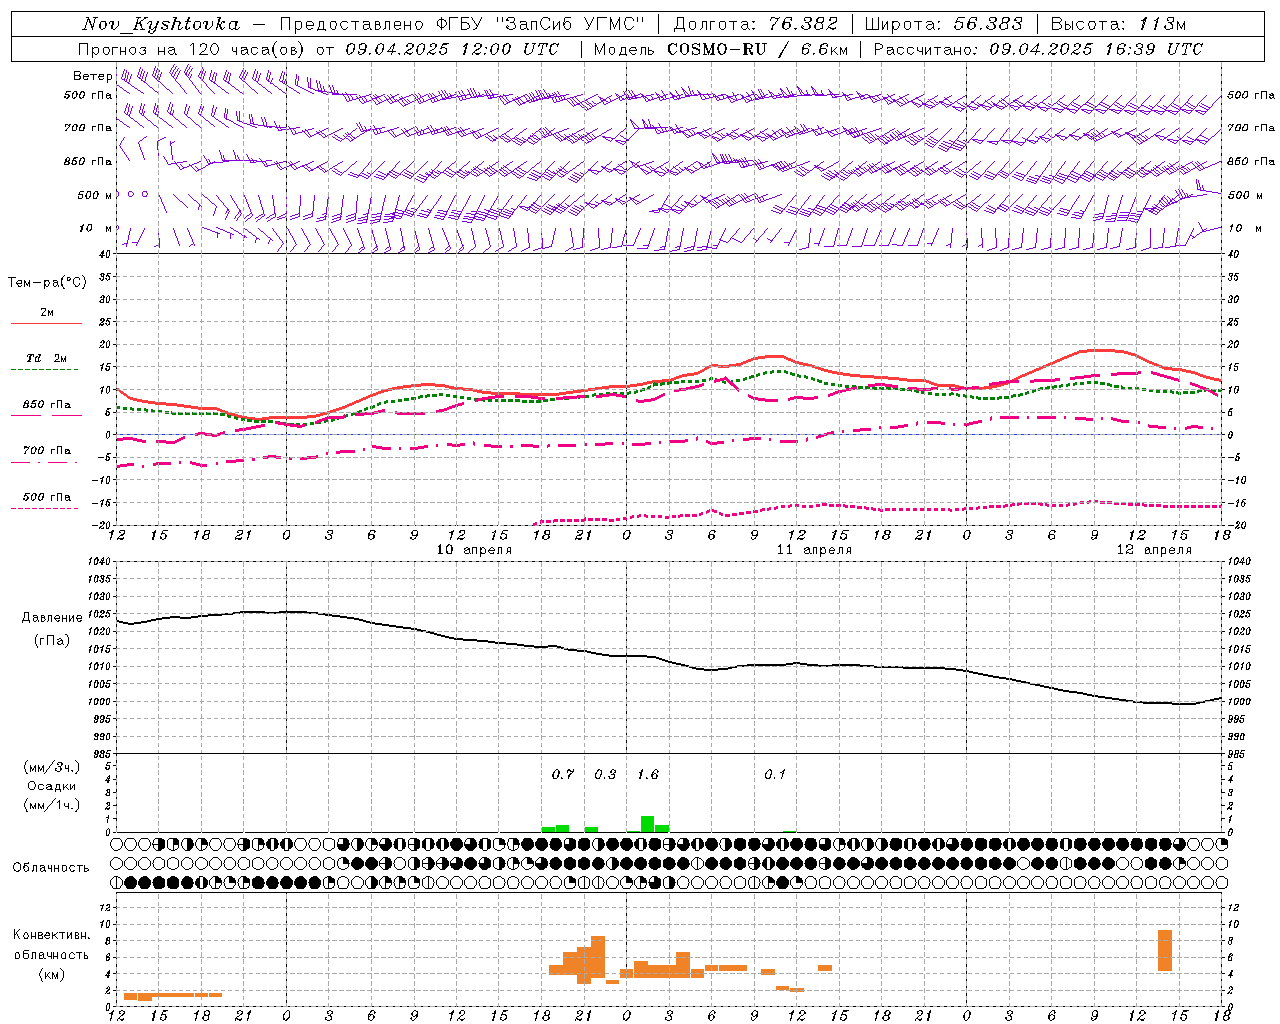Click the 'Облачность' cloudiness panel label
Screen dimensions: 1280x1024
51,868
